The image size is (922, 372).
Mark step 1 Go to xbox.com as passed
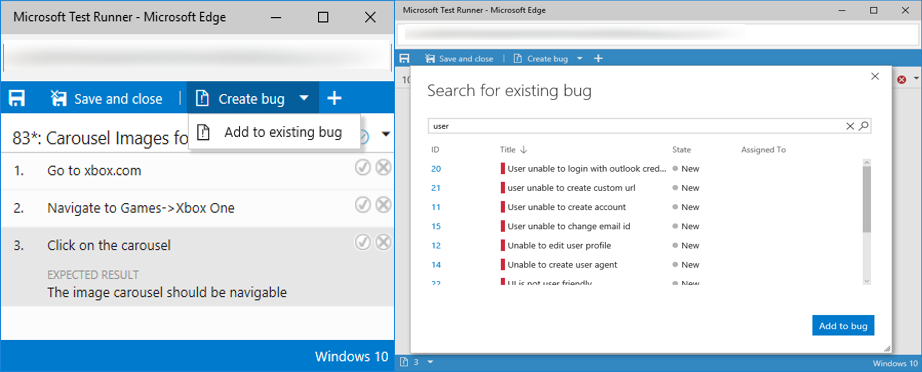point(363,168)
